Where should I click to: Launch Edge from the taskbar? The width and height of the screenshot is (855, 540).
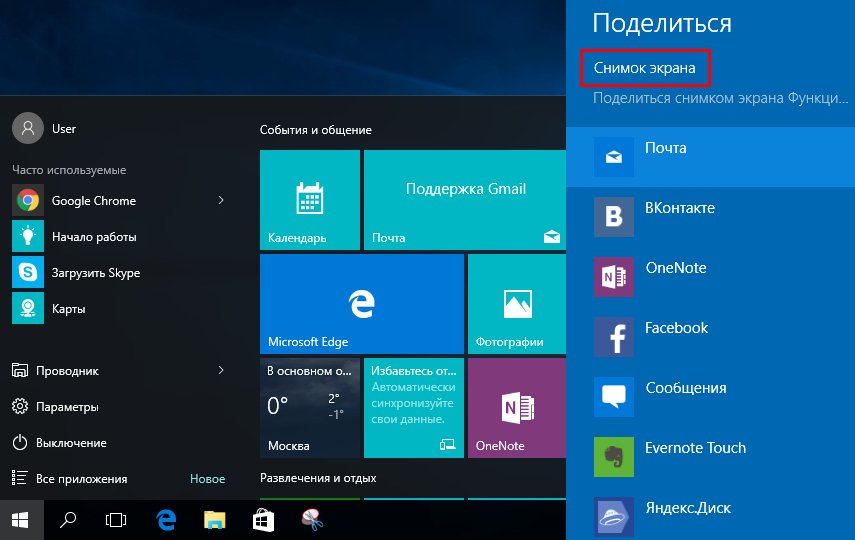pos(166,520)
